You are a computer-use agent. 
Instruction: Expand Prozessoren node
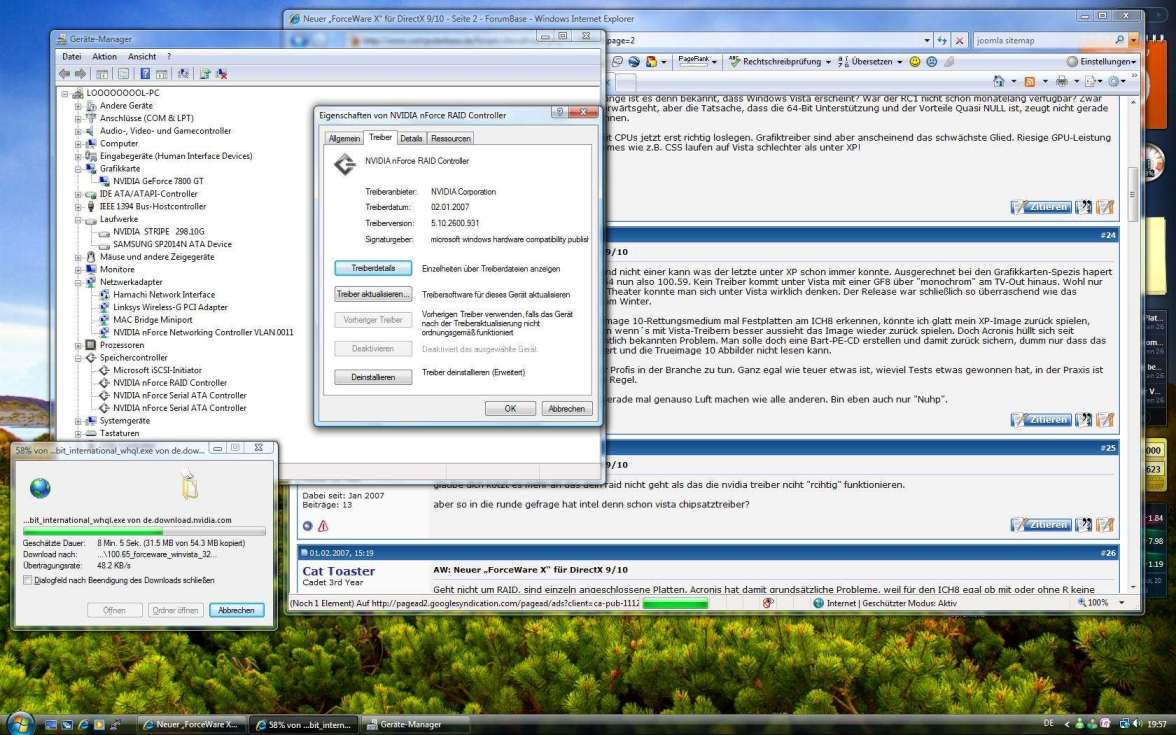pos(78,345)
